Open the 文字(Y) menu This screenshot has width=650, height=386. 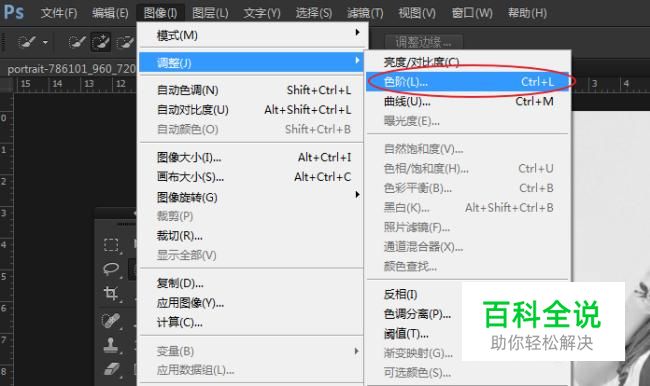(262, 13)
